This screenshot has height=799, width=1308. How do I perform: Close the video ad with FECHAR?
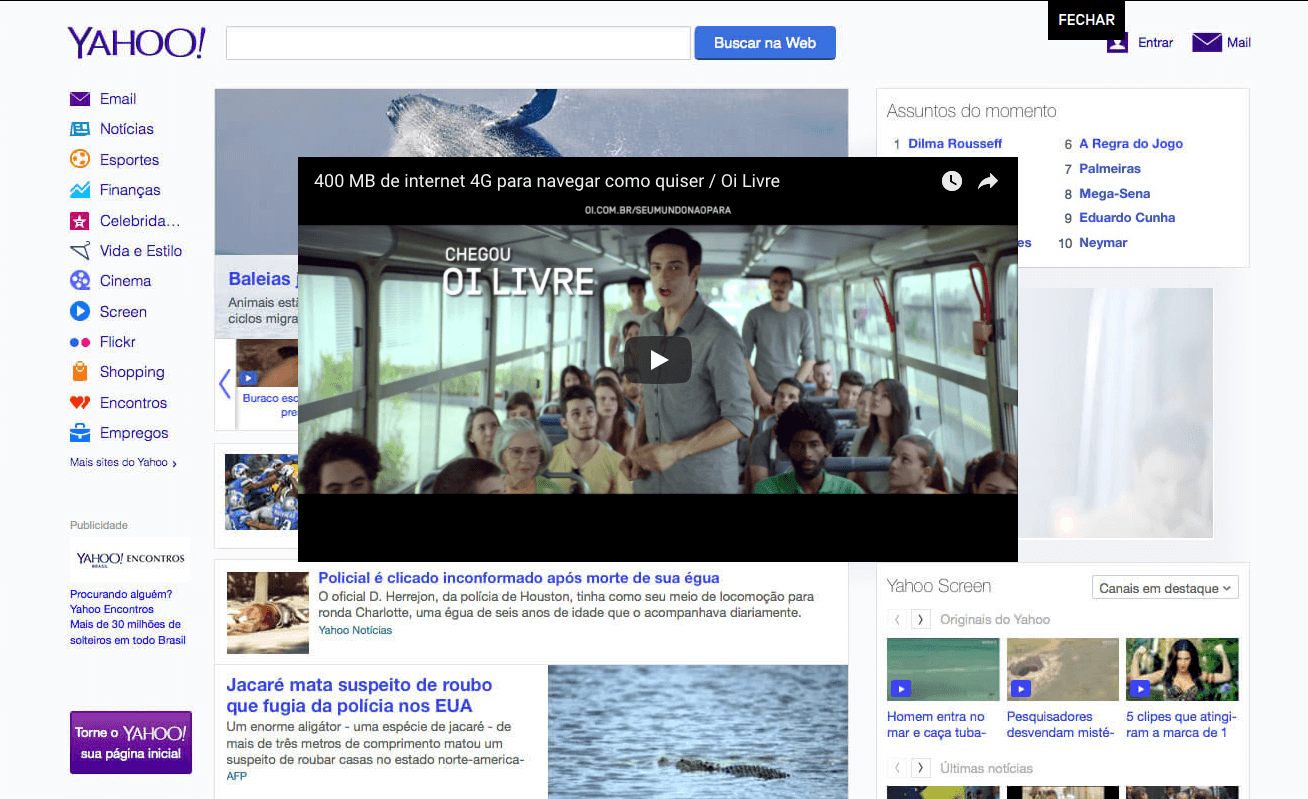(x=1086, y=20)
